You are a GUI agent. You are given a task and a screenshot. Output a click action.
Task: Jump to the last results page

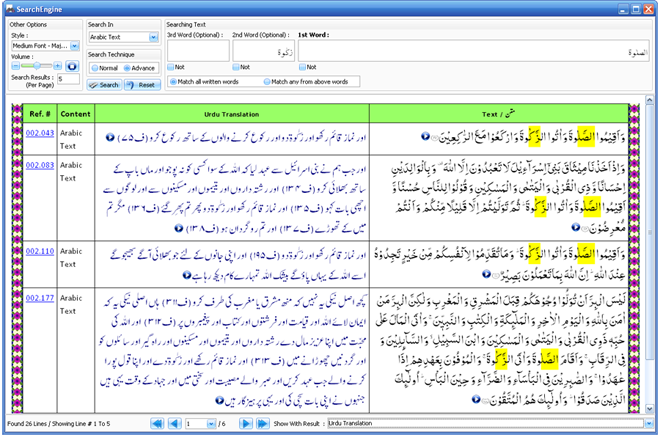263,424
